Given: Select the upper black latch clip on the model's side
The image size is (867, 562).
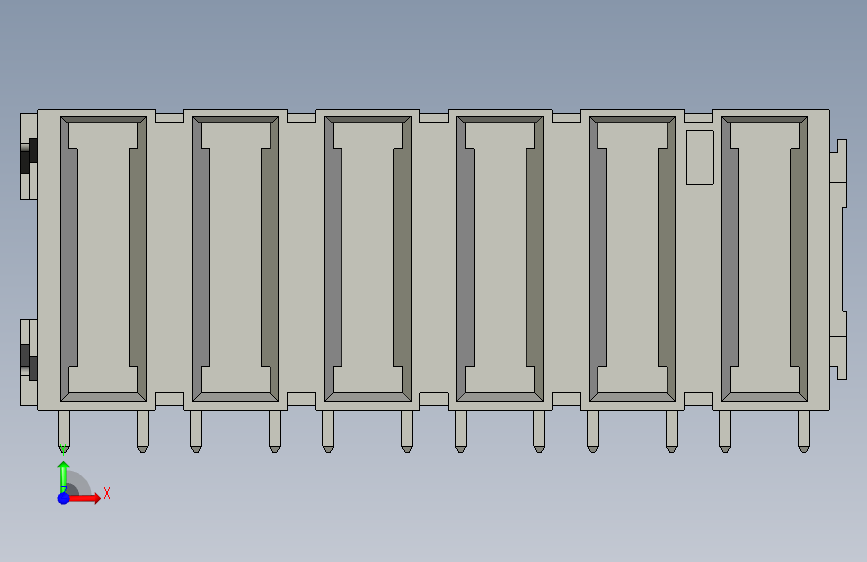Looking at the screenshot, I should pyautogui.click(x=29, y=156).
